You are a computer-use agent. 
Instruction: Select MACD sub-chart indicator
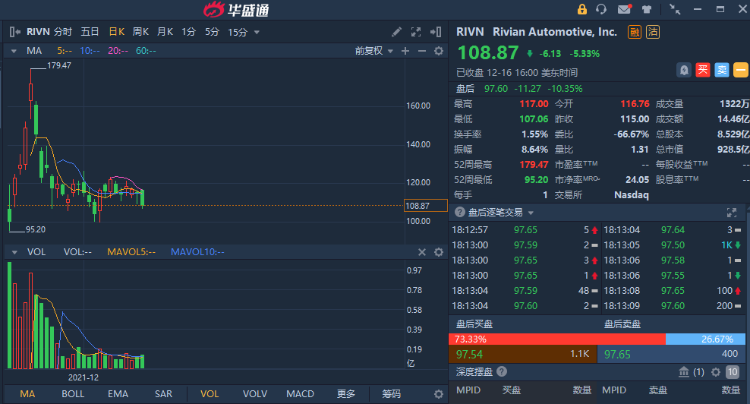pyautogui.click(x=300, y=394)
